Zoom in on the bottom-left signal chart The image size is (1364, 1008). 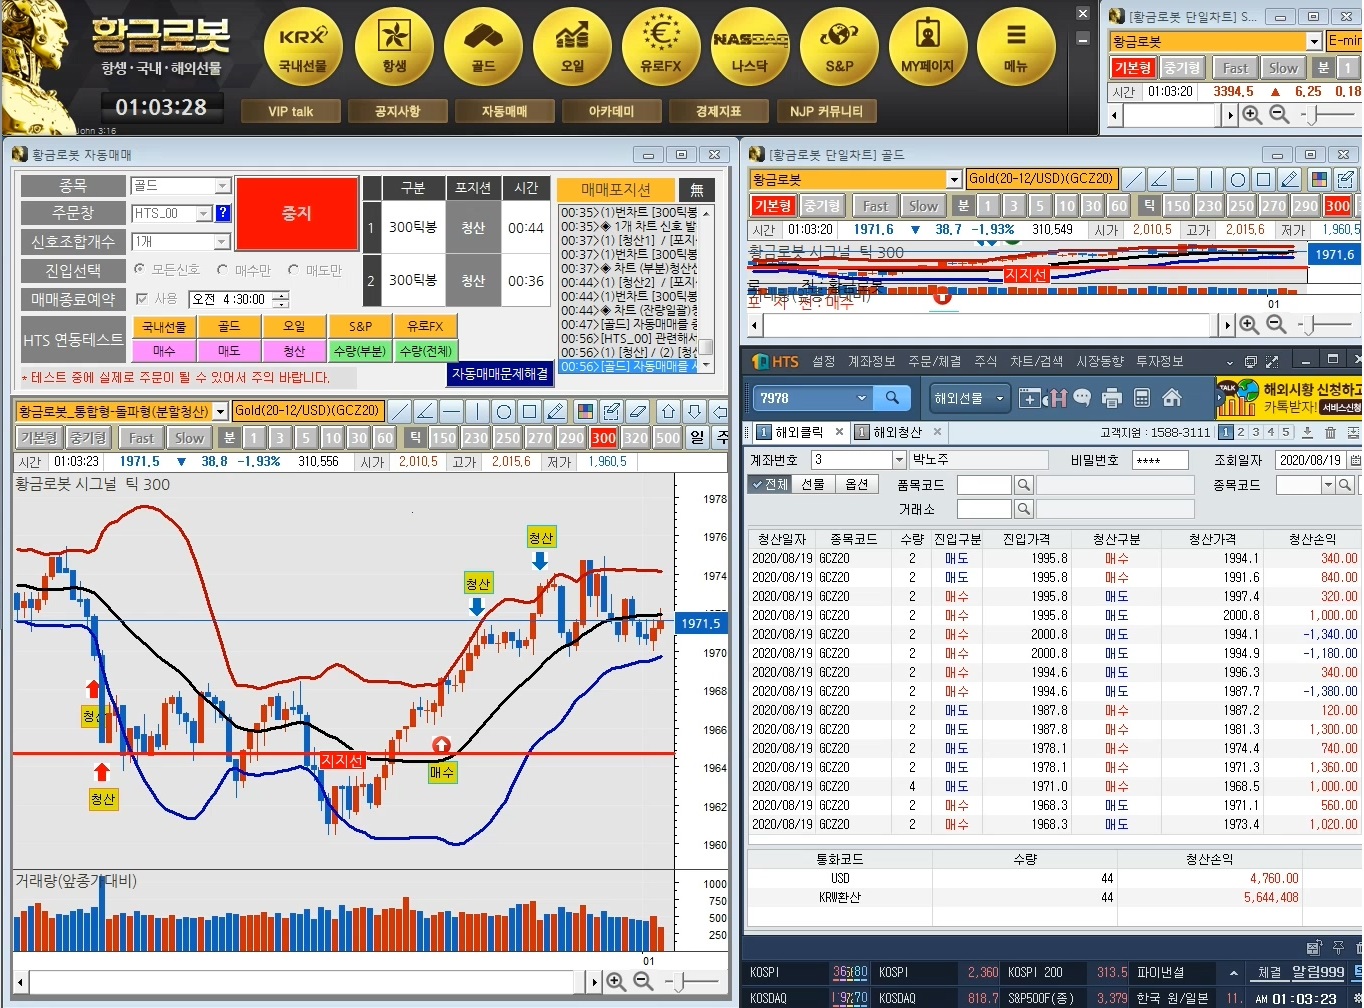coord(616,982)
